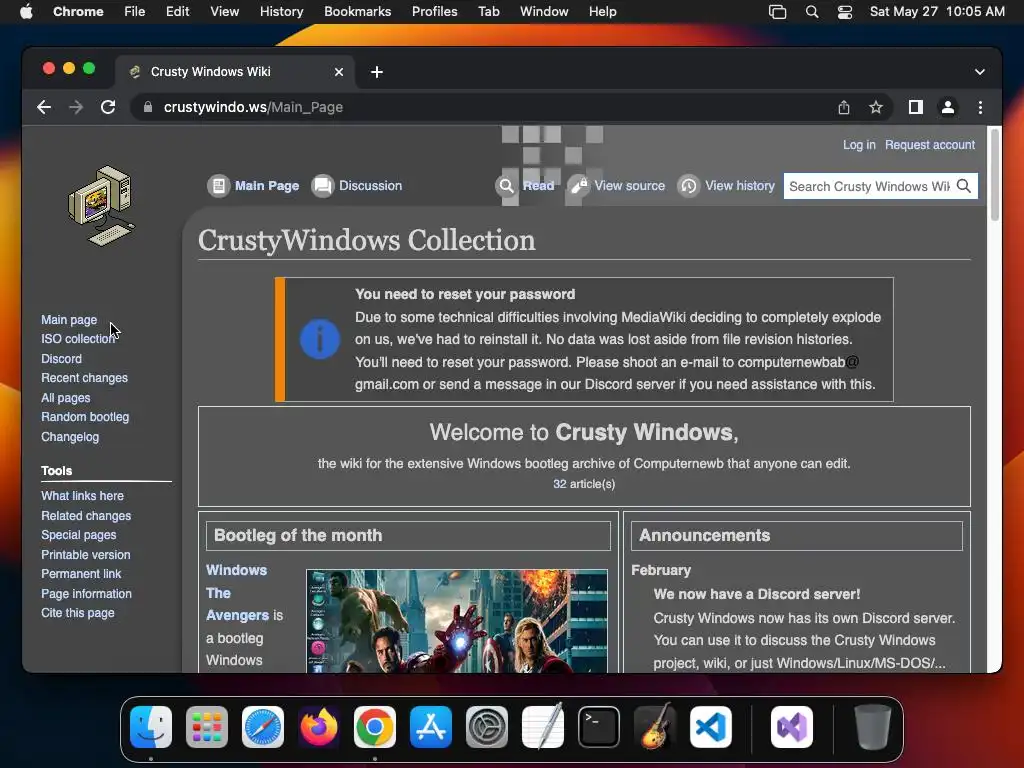Image resolution: width=1024 pixels, height=768 pixels.
Task: Open Trash from the Dock
Action: click(x=872, y=727)
